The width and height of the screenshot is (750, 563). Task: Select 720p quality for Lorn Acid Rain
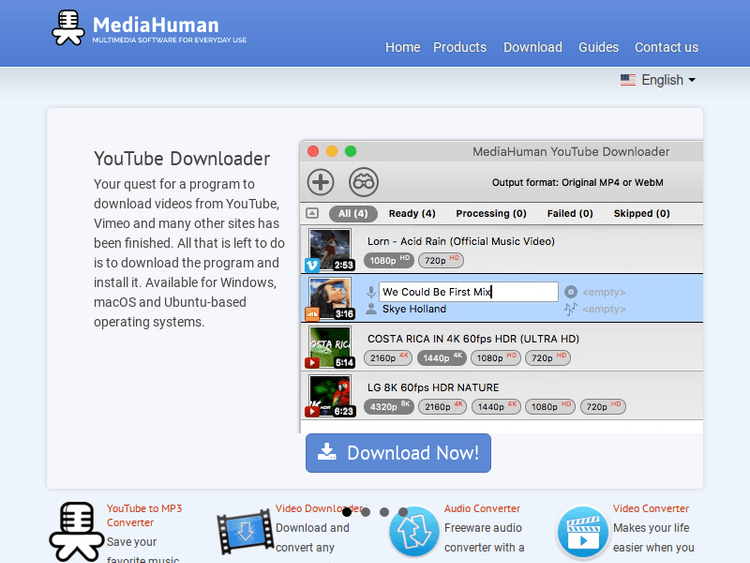441,260
